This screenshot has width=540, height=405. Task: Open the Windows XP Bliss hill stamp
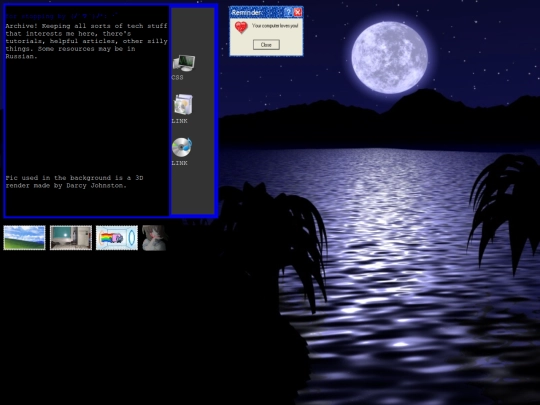tap(24, 238)
